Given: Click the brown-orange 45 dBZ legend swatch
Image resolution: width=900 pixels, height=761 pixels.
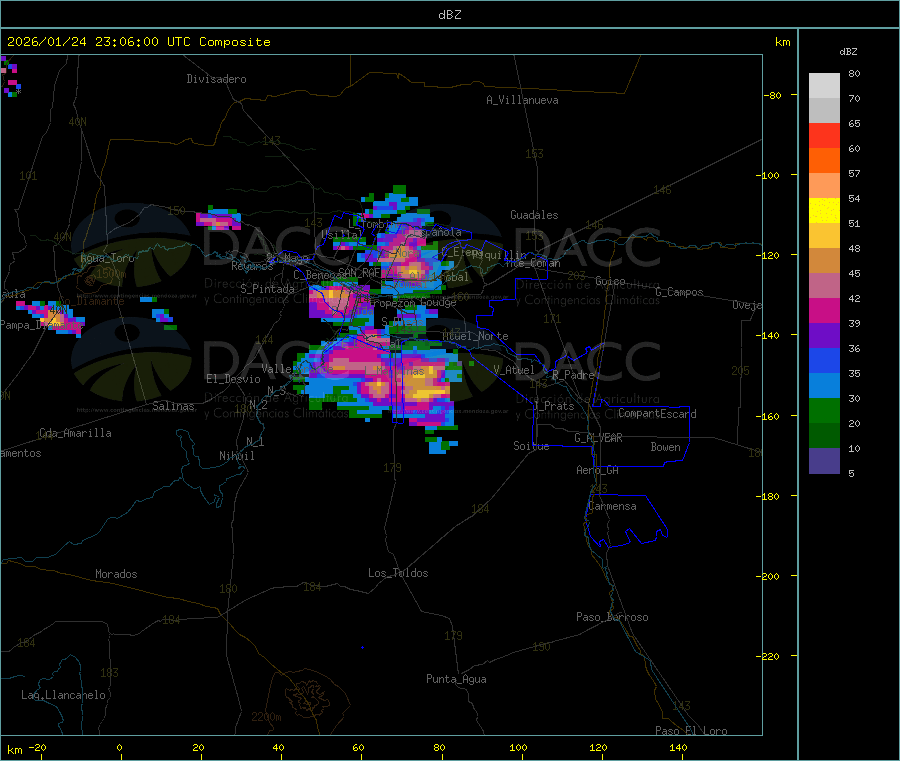Looking at the screenshot, I should pyautogui.click(x=824, y=261).
